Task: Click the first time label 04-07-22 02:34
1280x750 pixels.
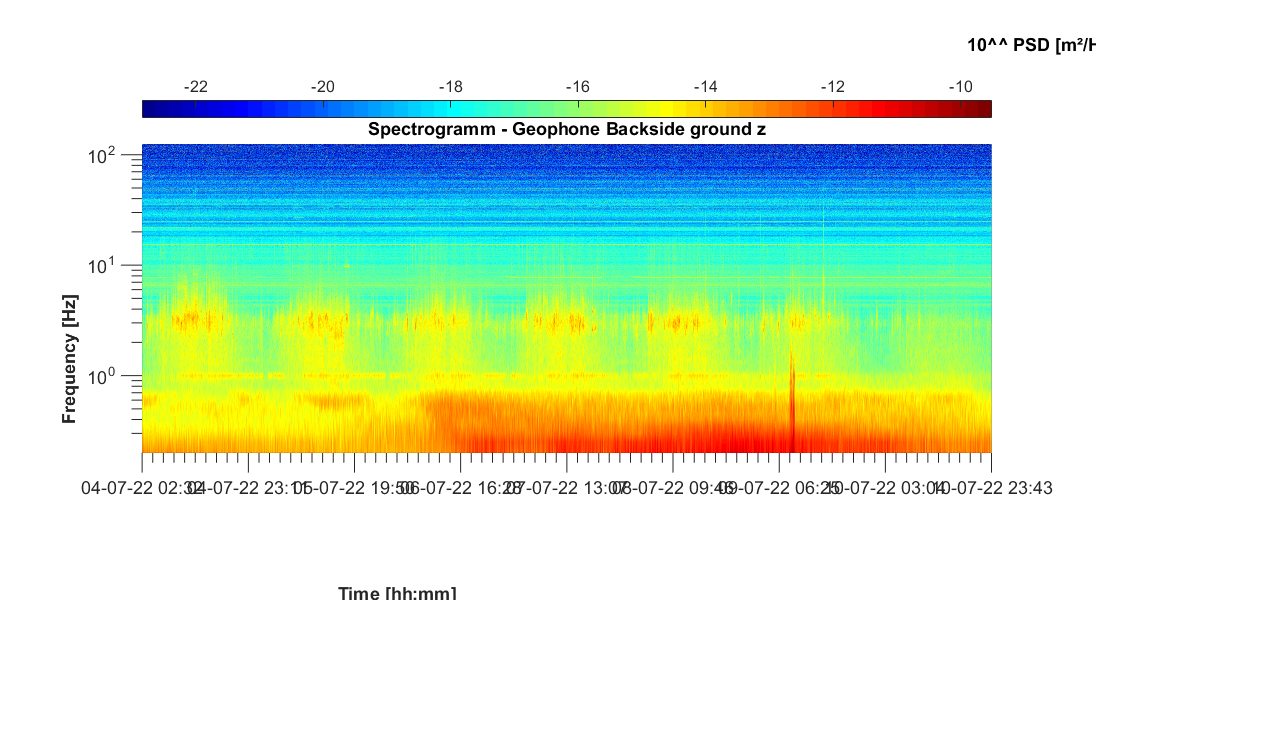Action: (x=140, y=488)
